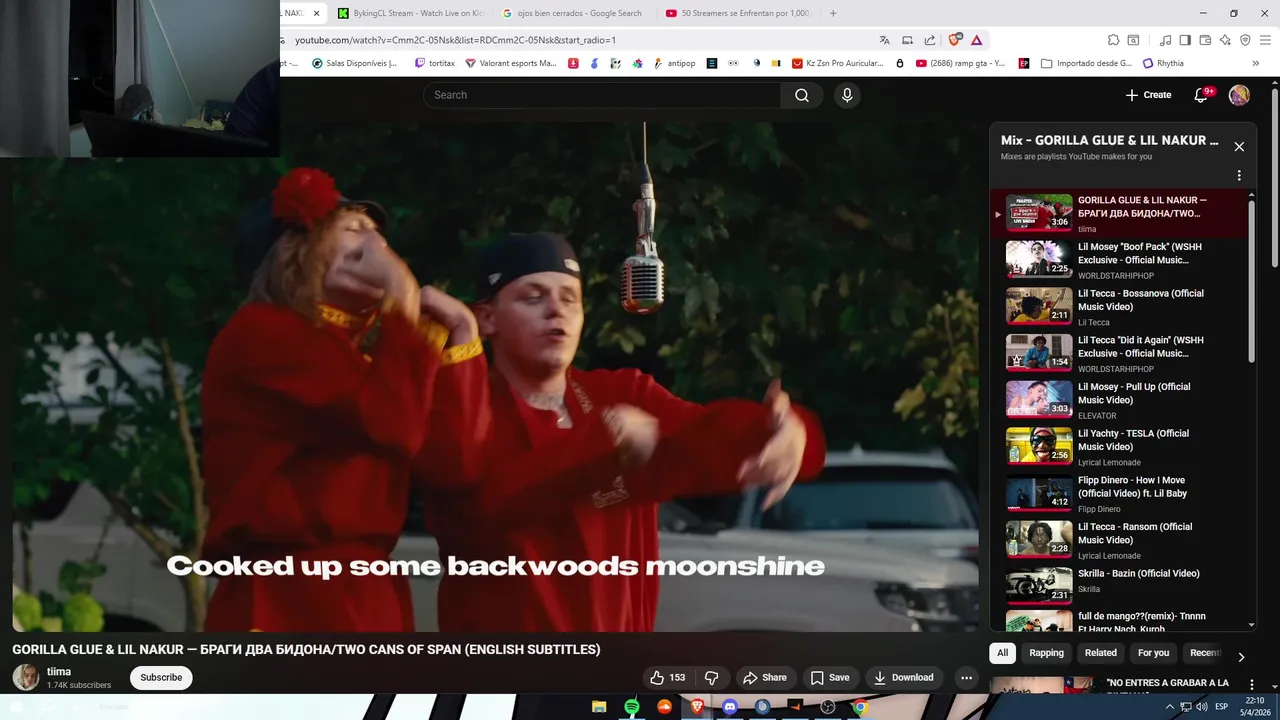
Task: Click the Create button
Action: tap(1148, 95)
